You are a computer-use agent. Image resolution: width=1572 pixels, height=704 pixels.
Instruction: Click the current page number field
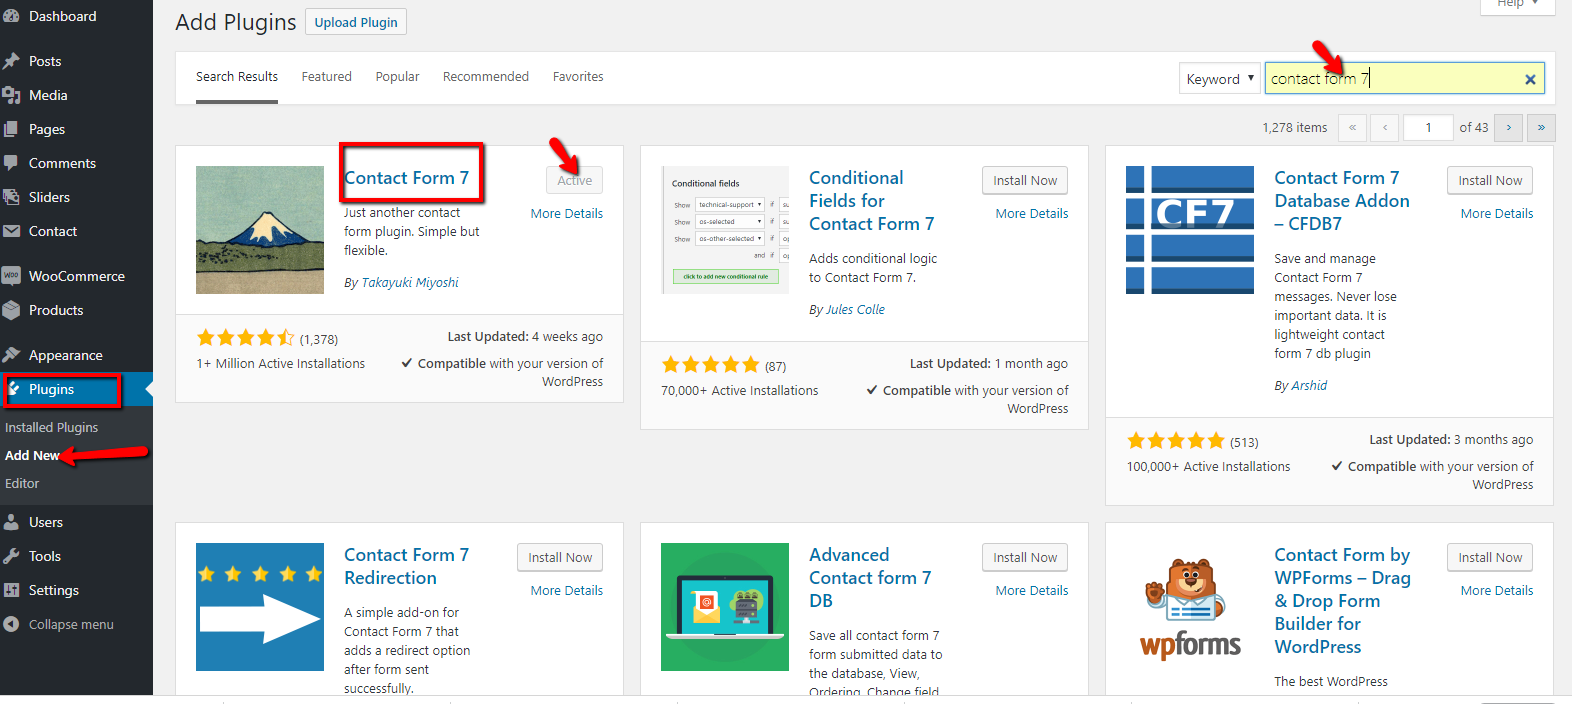point(1428,127)
